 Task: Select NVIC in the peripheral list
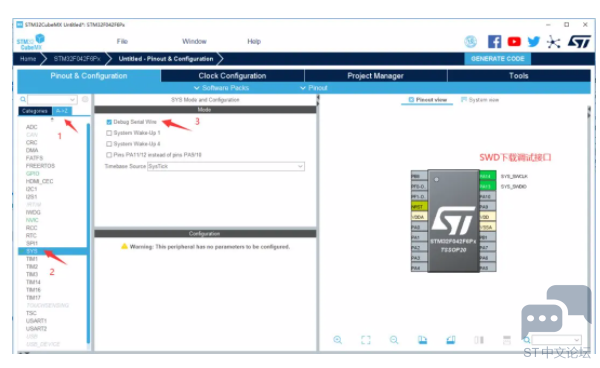click(x=32, y=220)
